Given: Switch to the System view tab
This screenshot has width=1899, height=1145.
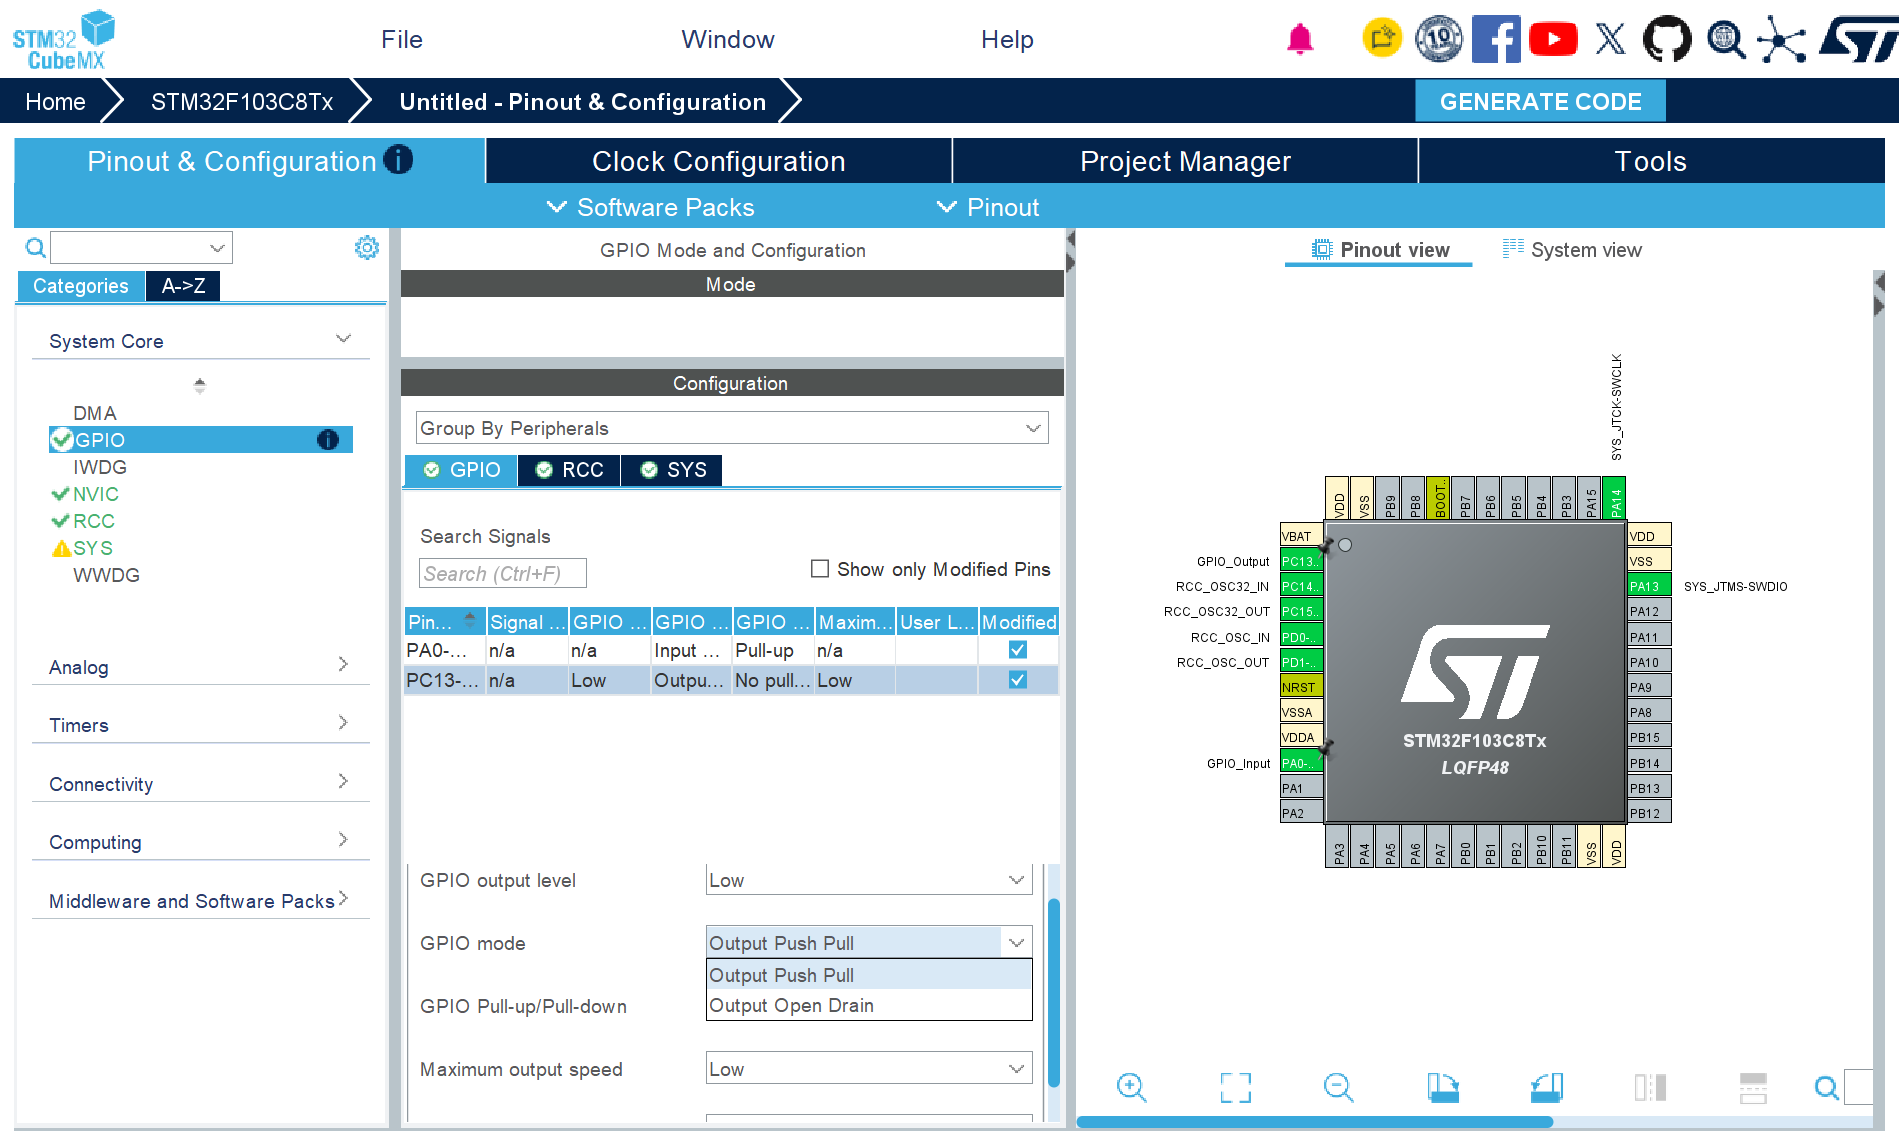Looking at the screenshot, I should click(x=1572, y=250).
